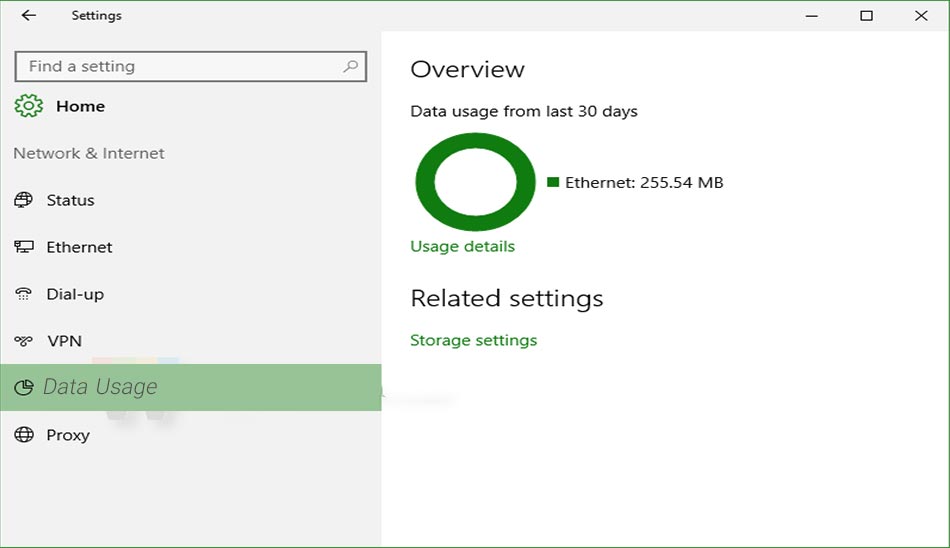Click the back arrow in Settings title bar
Image resolution: width=950 pixels, height=548 pixels.
[x=28, y=15]
